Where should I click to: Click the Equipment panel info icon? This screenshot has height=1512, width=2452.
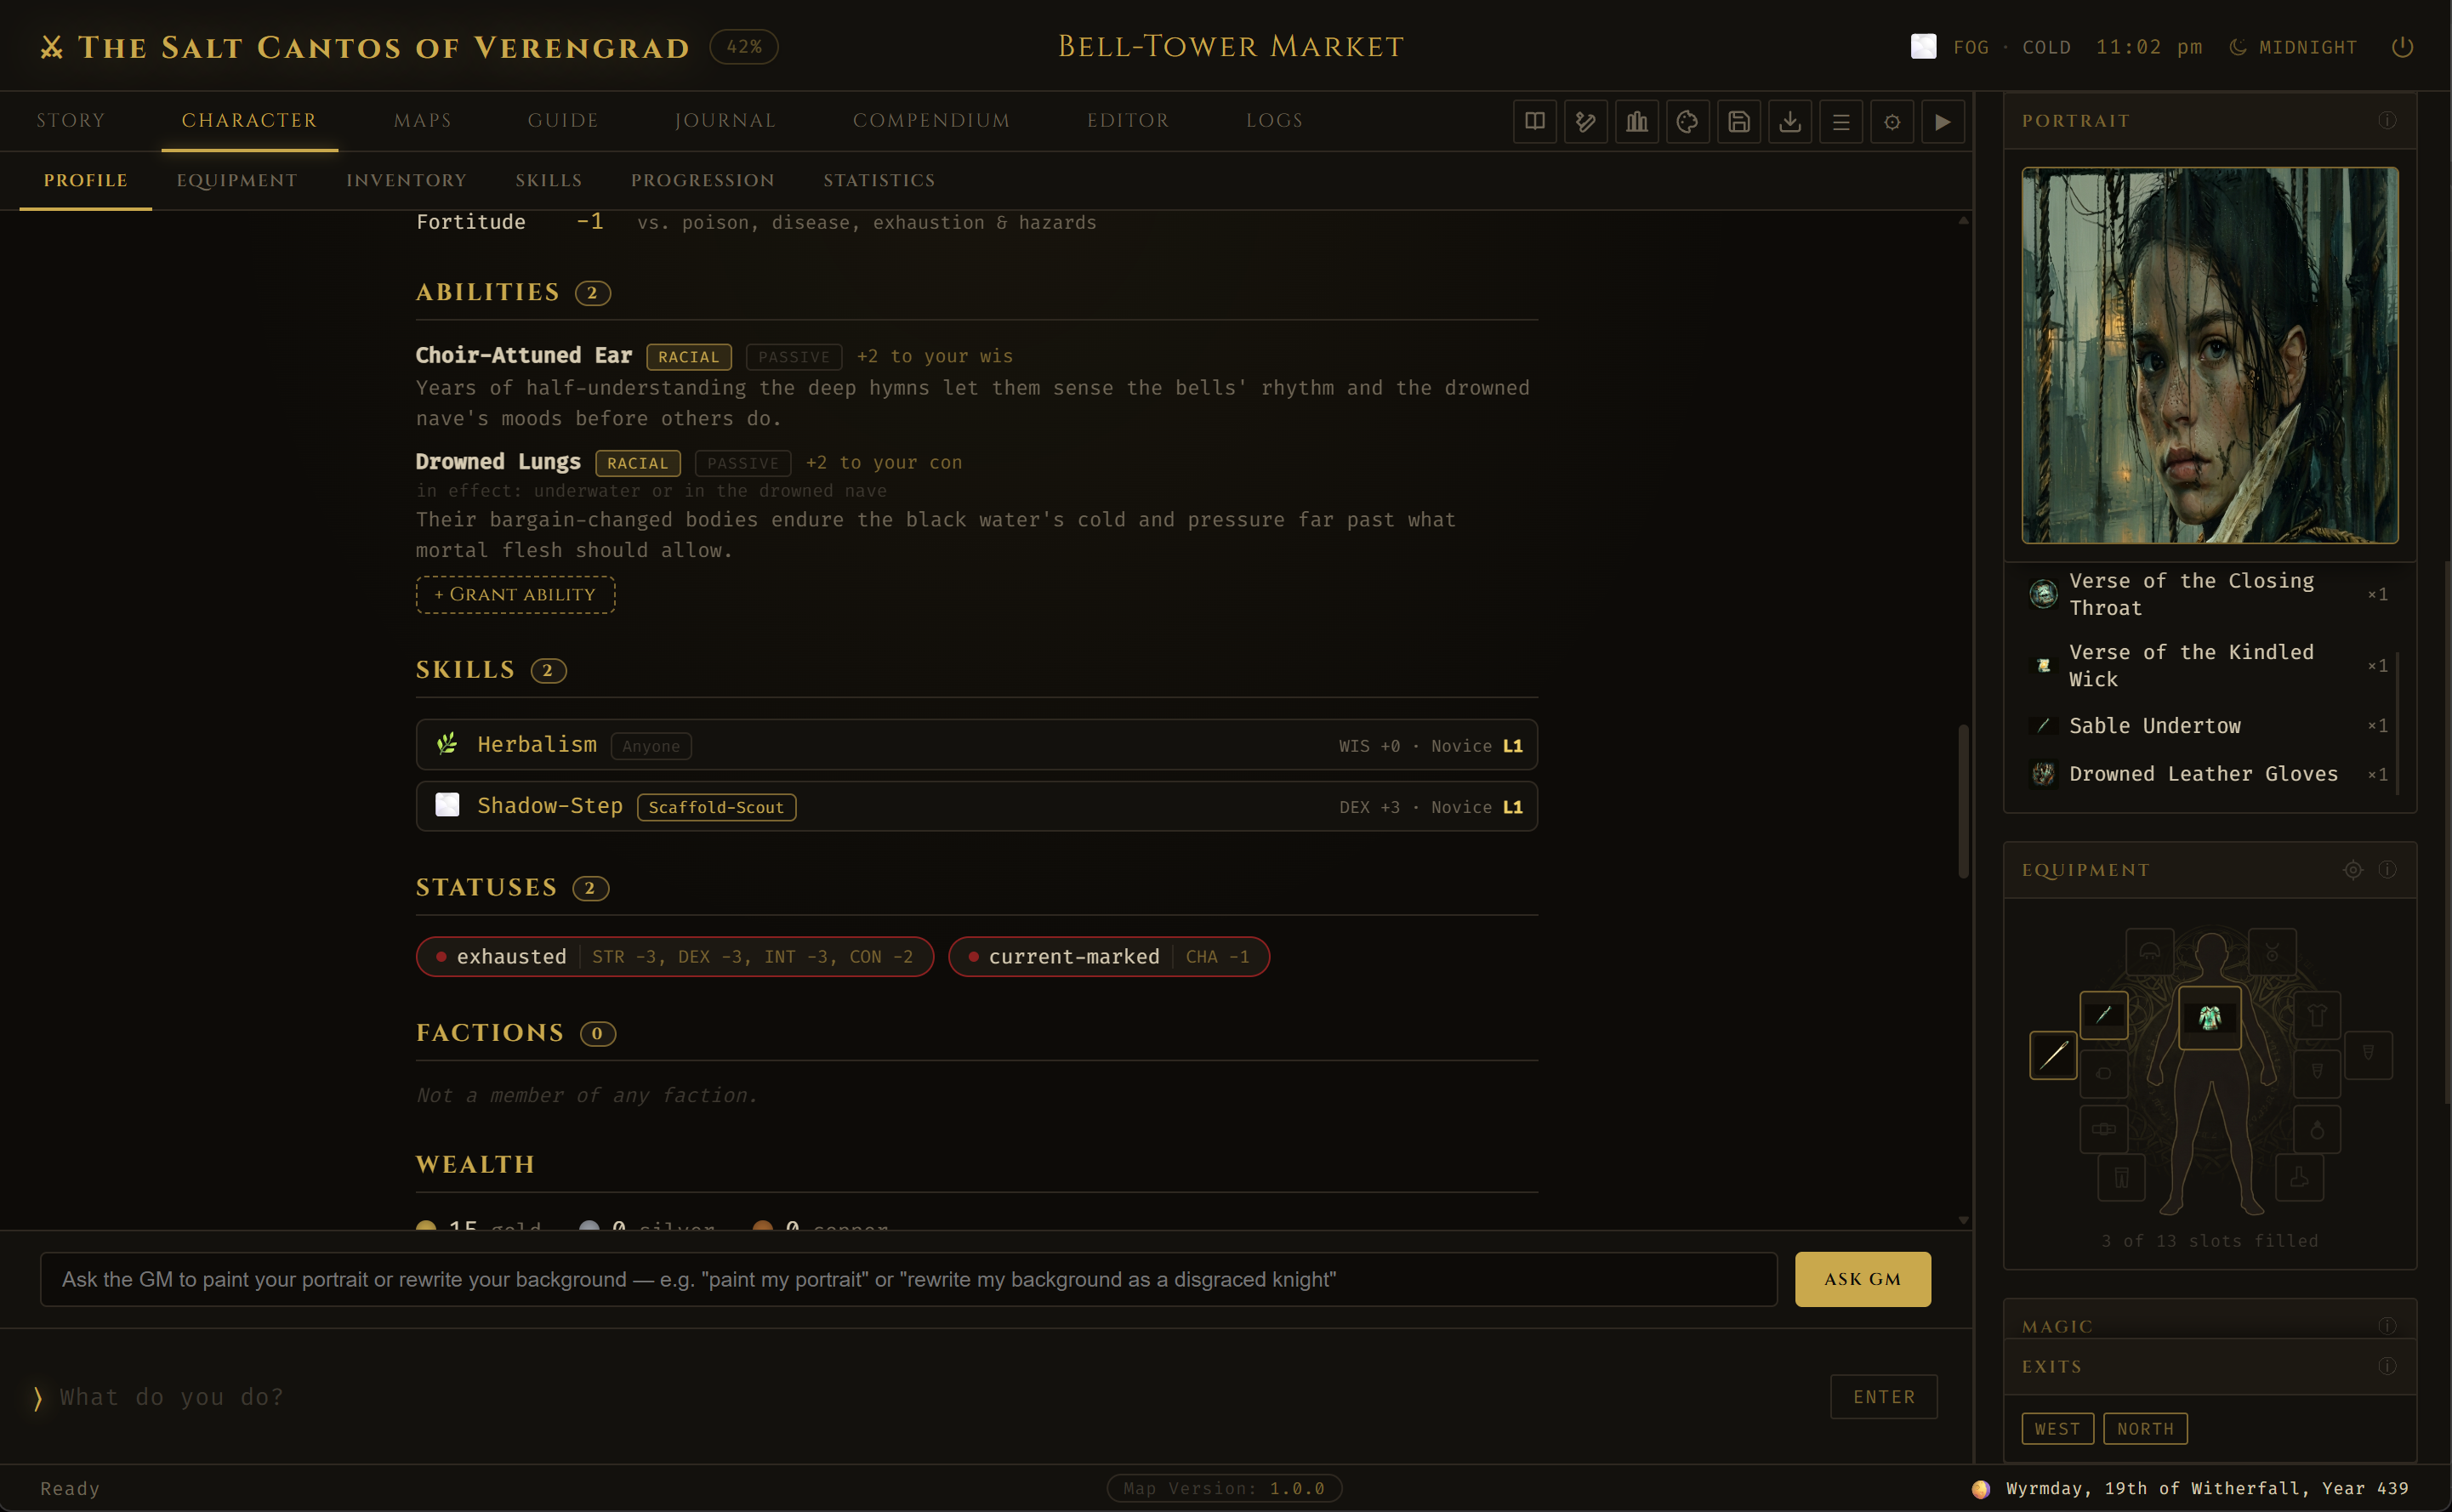[2387, 870]
